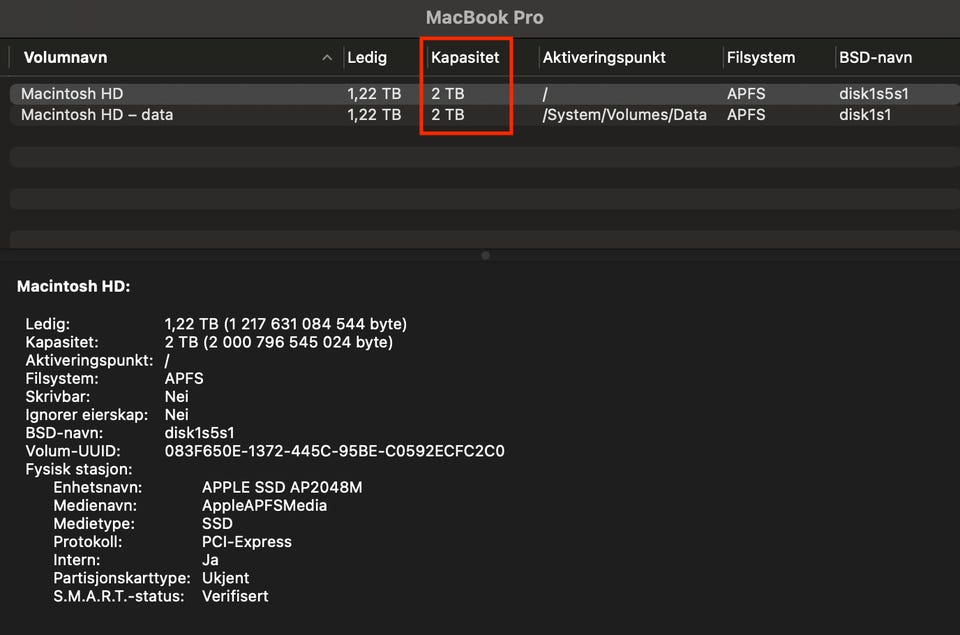Click the Verifisert S.M.A.R.T. status value
The image size is (960, 635).
click(x=235, y=596)
